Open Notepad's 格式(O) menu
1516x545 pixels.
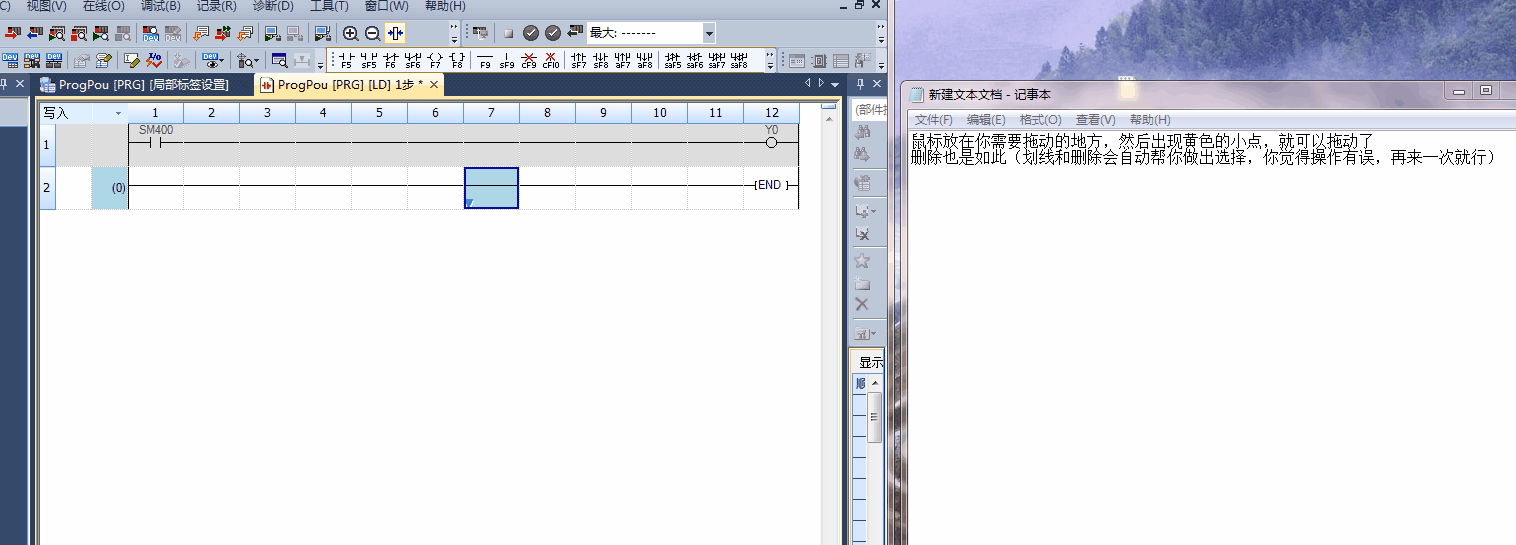[1040, 120]
